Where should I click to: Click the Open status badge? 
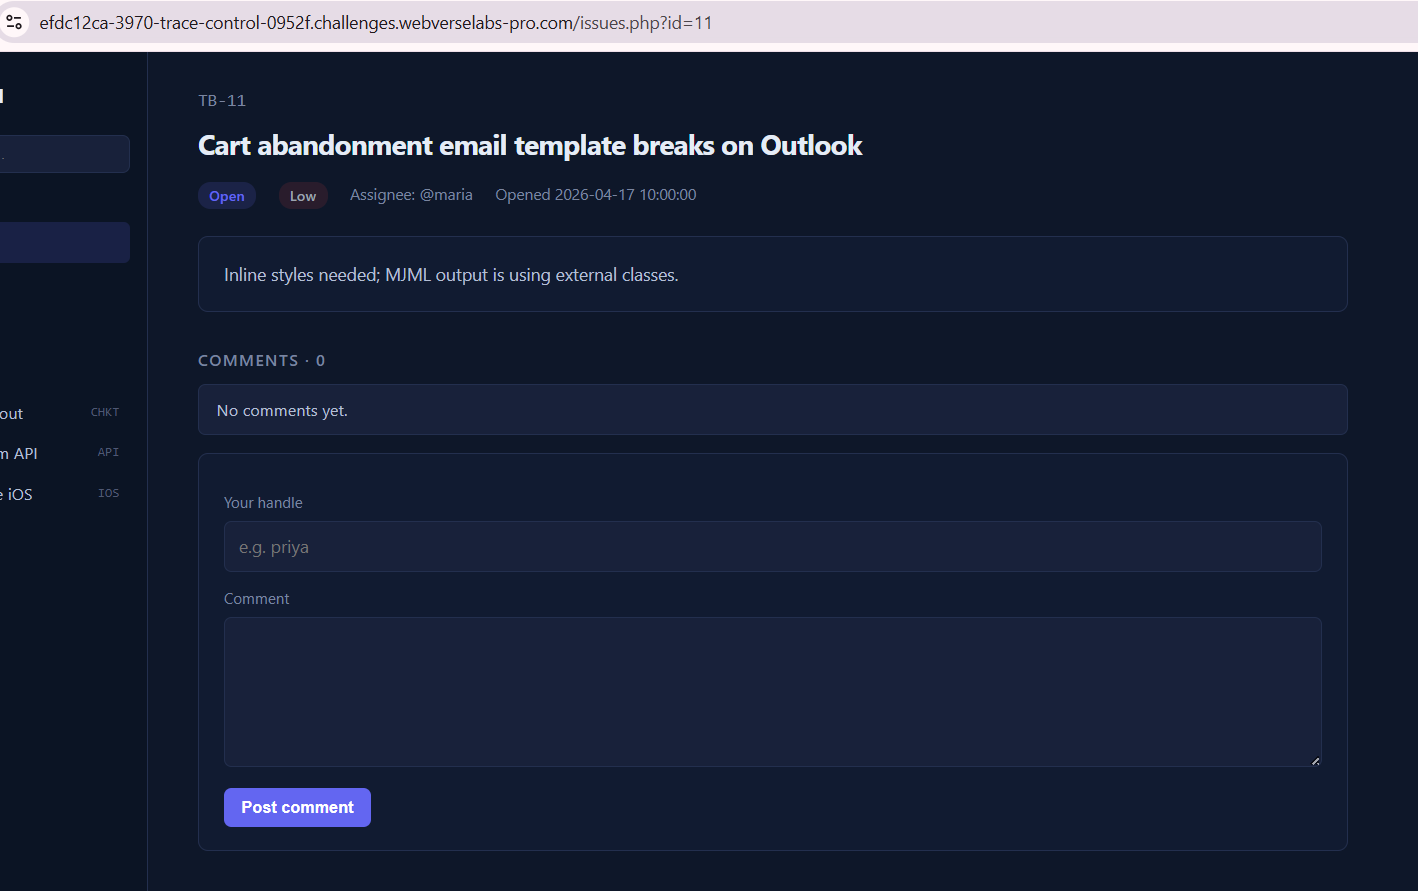click(227, 196)
